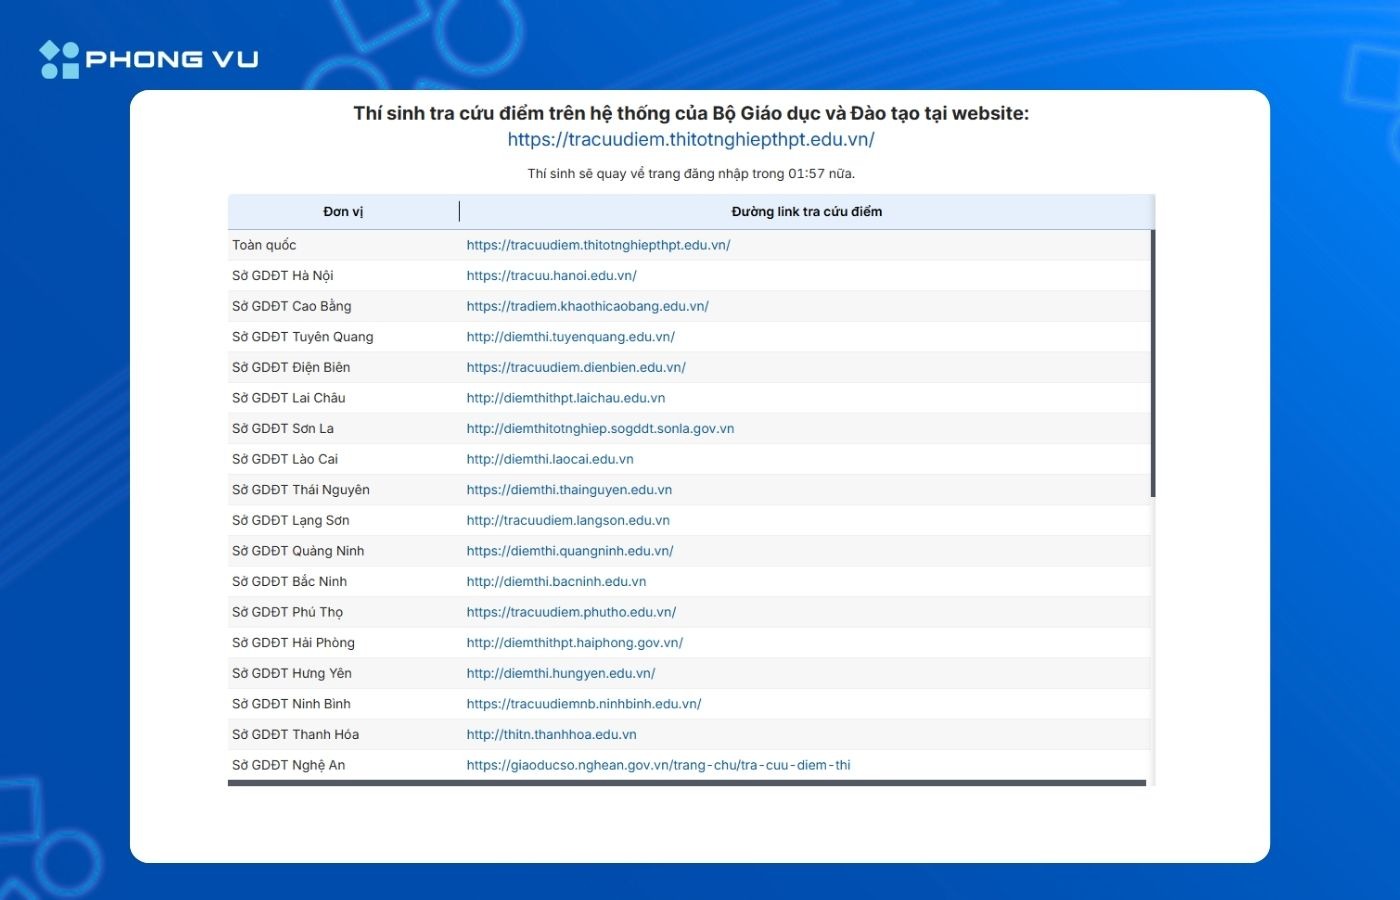Open the Toàn quốc score lookup link
The width and height of the screenshot is (1400, 900).
click(x=598, y=245)
